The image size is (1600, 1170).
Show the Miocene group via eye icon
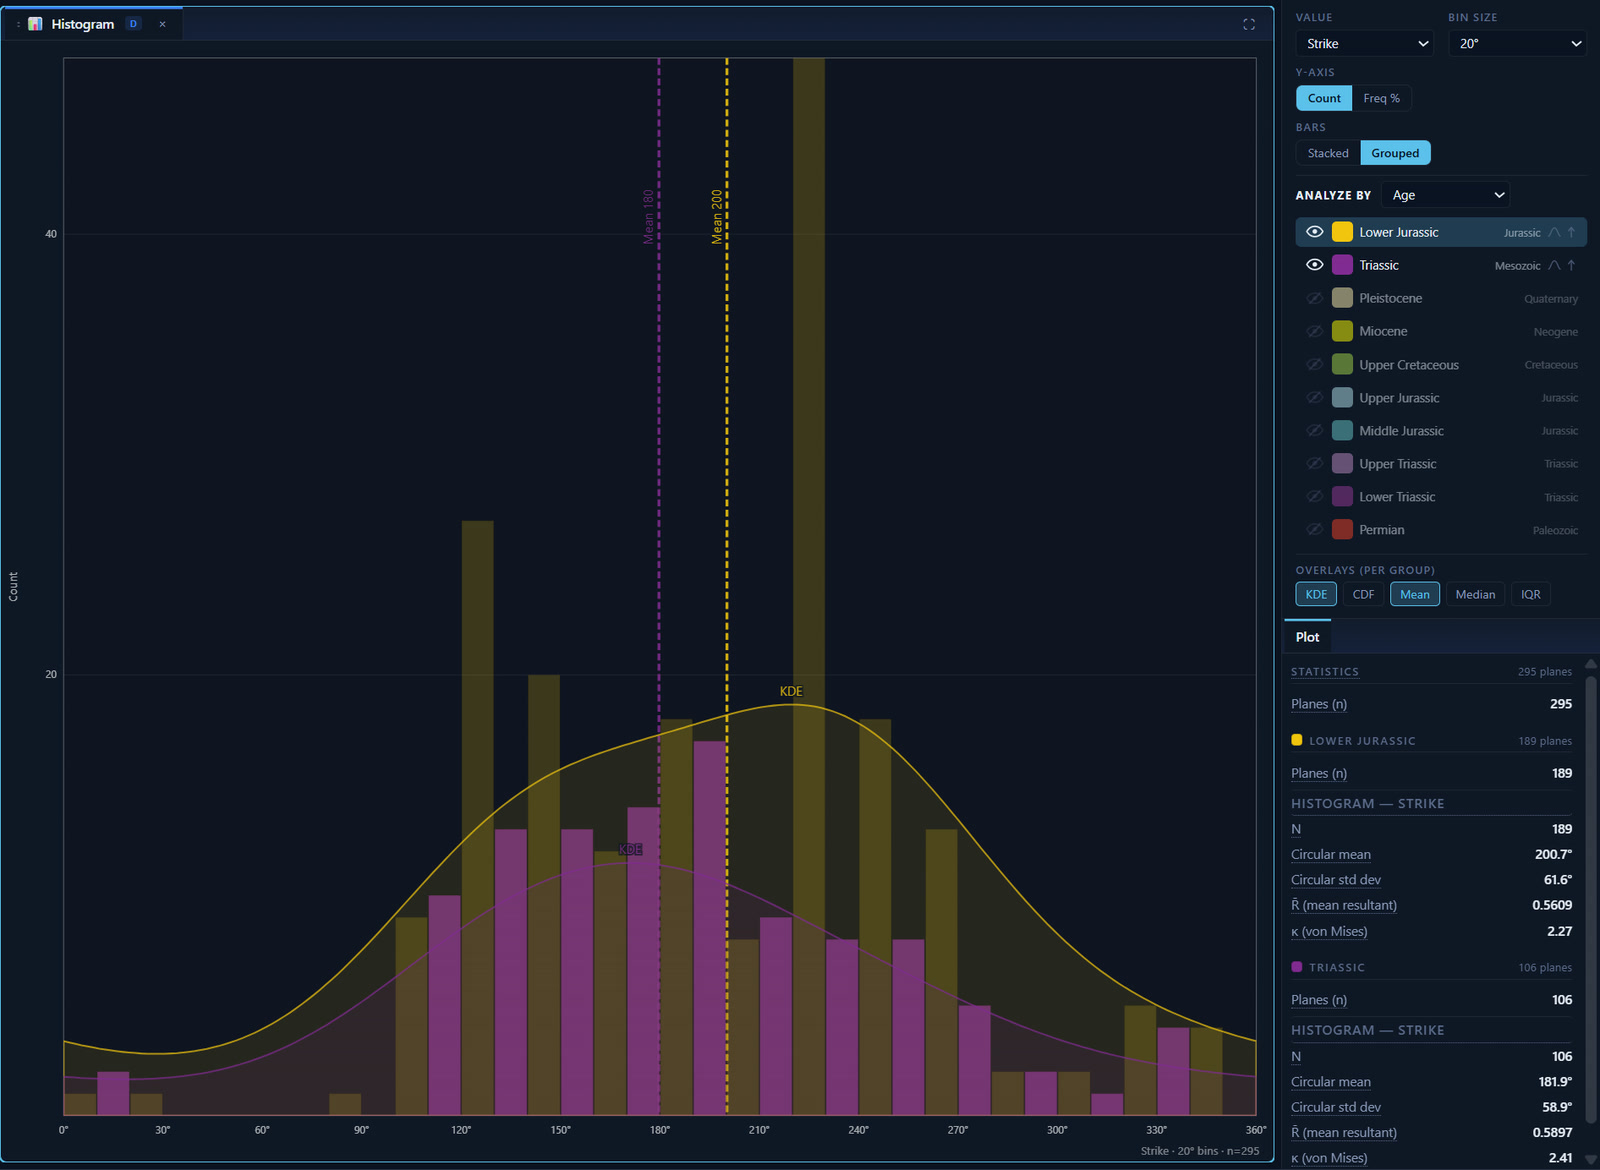pos(1315,331)
